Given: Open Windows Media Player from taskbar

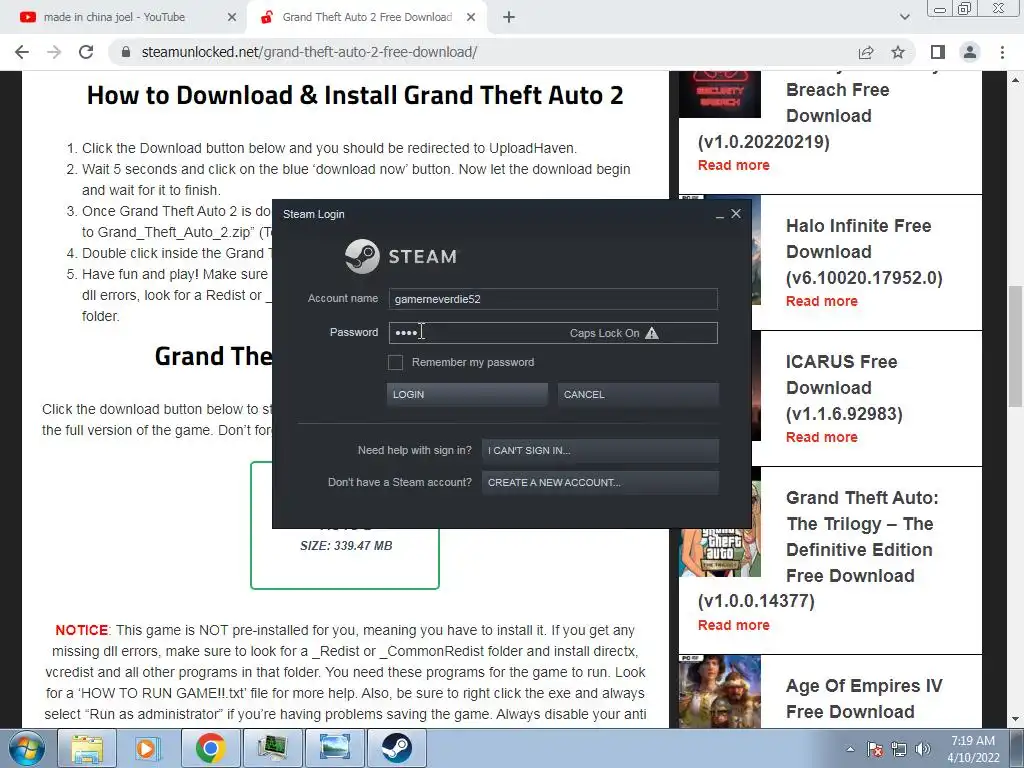Looking at the screenshot, I should click(x=148, y=748).
